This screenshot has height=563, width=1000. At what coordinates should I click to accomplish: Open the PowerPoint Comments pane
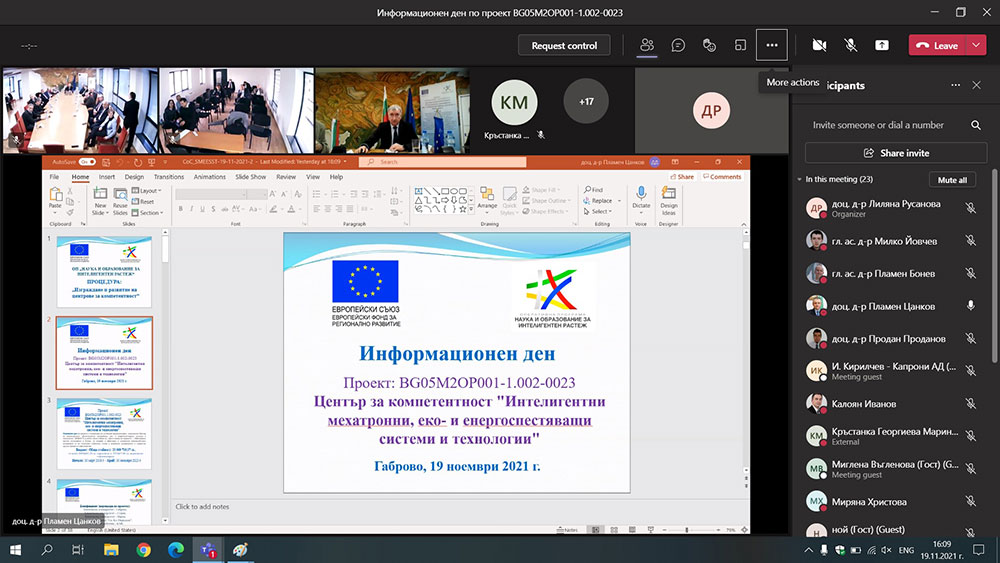pyautogui.click(x=722, y=177)
